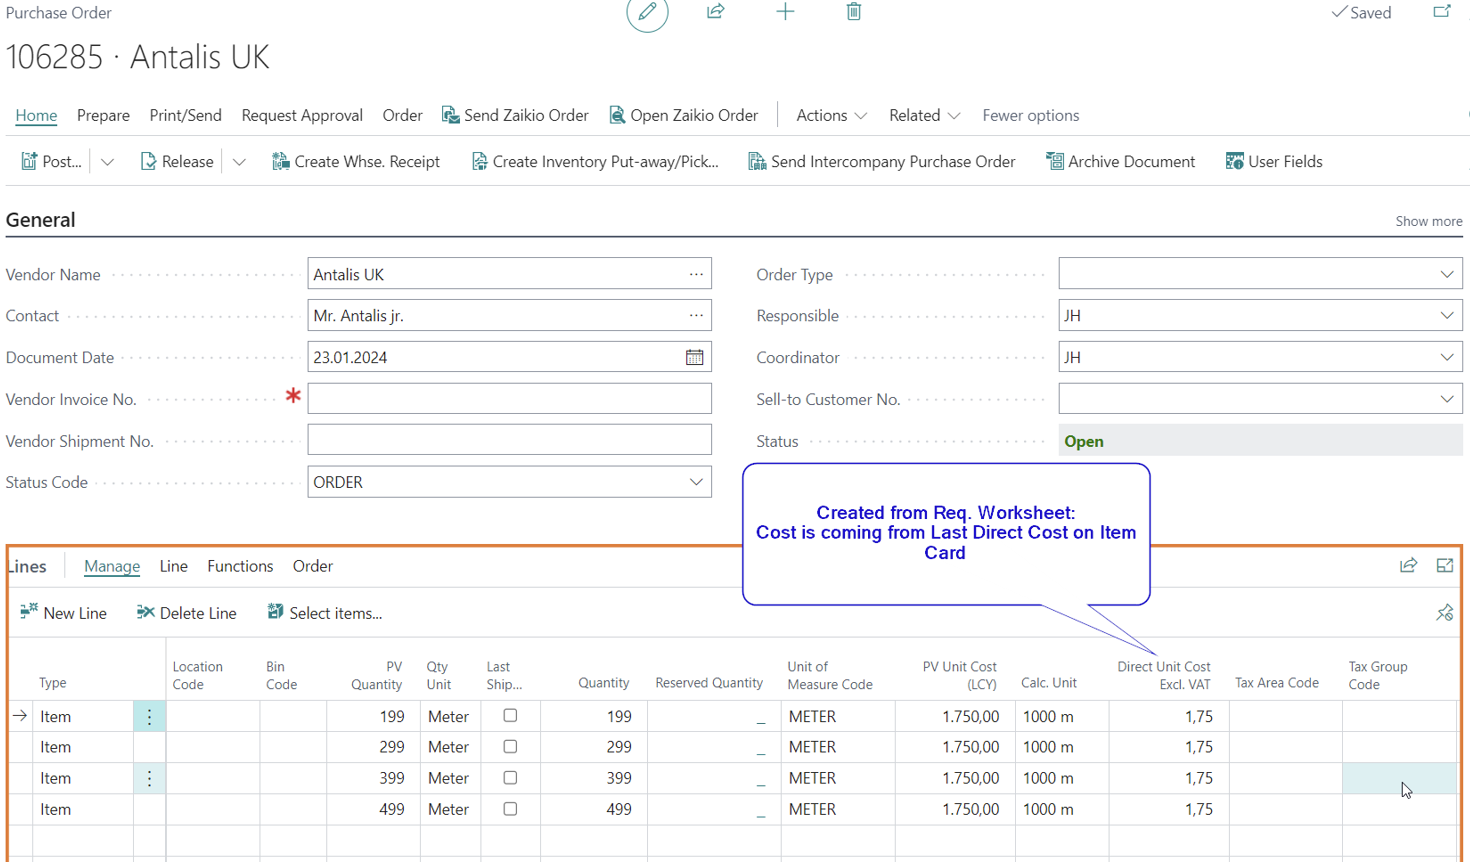Click Send Intercompany Purchase Order
The image size is (1470, 863).
[881, 161]
